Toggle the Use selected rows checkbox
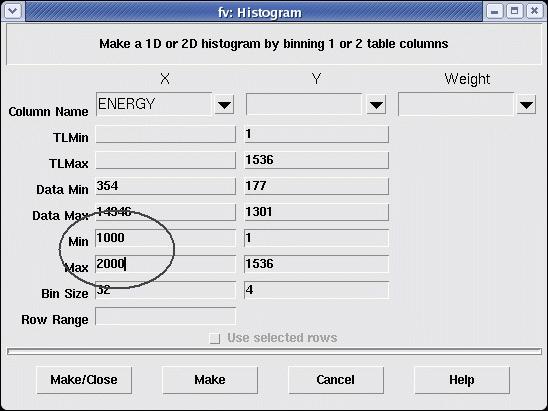 [x=215, y=338]
